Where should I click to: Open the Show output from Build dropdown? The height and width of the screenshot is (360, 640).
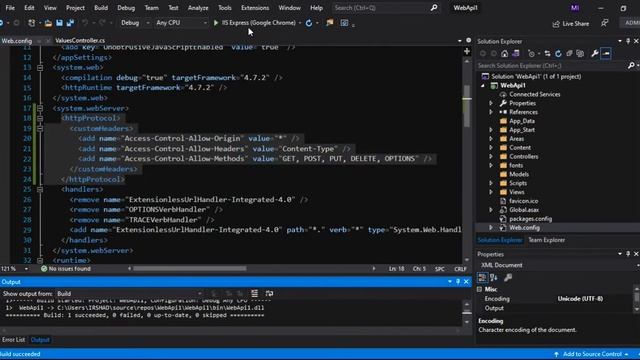[x=129, y=293]
